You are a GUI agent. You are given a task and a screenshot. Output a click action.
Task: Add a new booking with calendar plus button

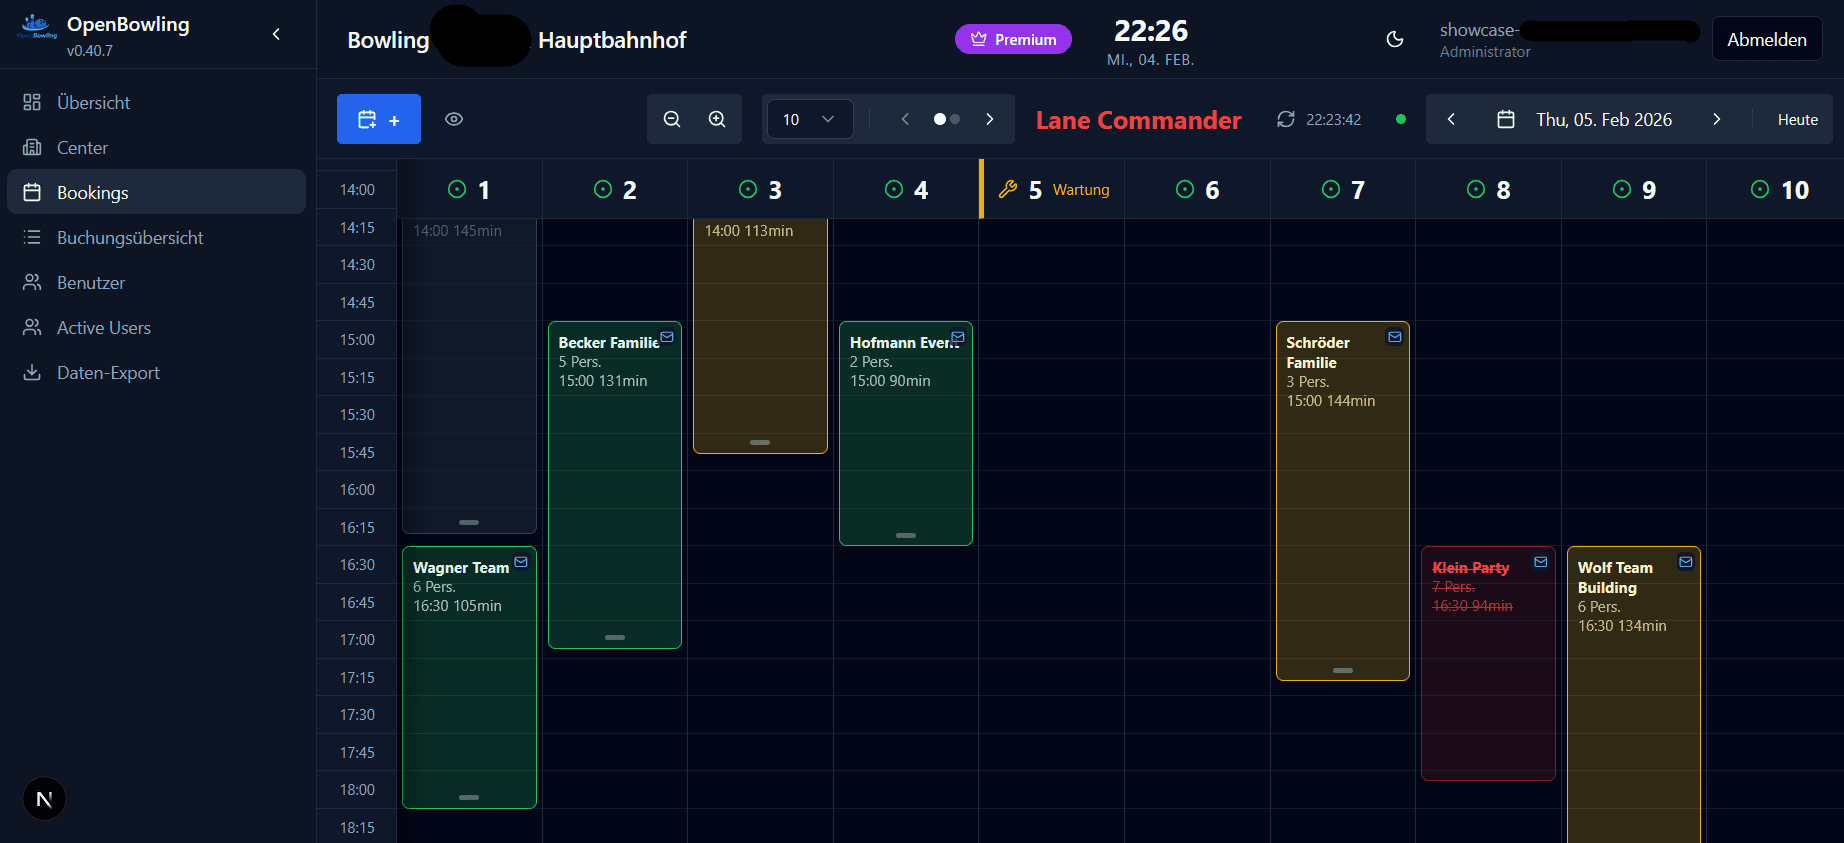point(379,119)
